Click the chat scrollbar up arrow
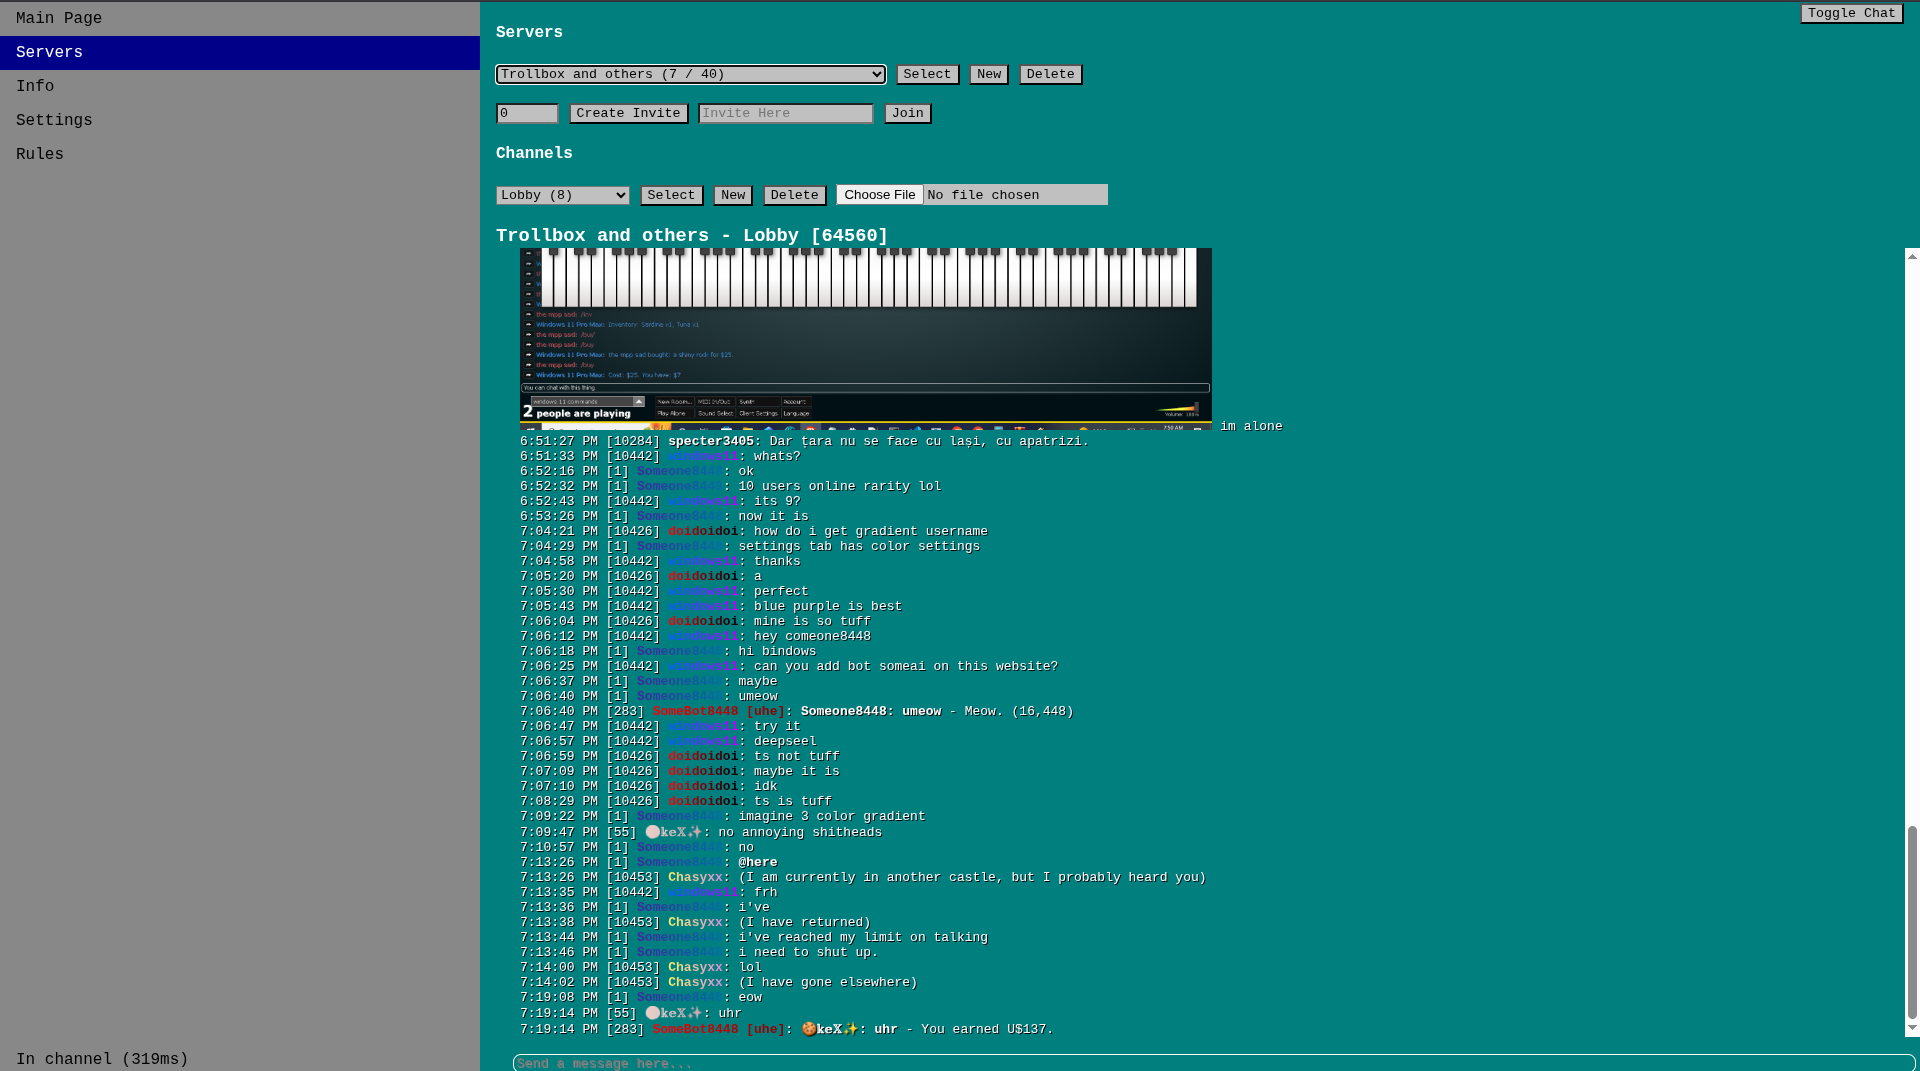Screen dimensions: 1920x1071 (x=1911, y=256)
